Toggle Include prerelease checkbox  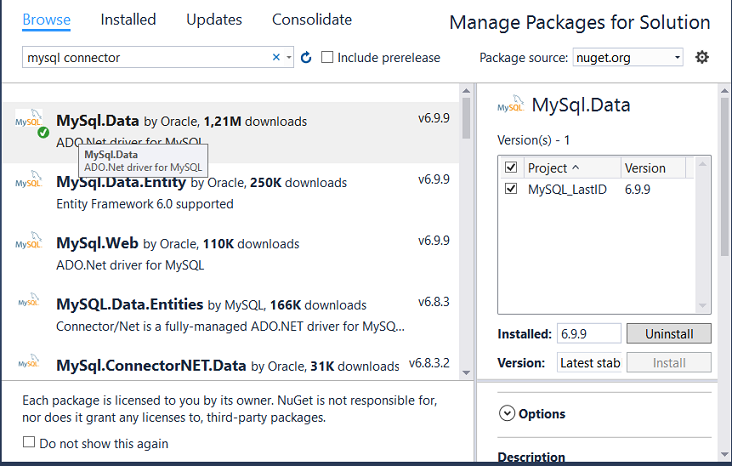click(327, 57)
